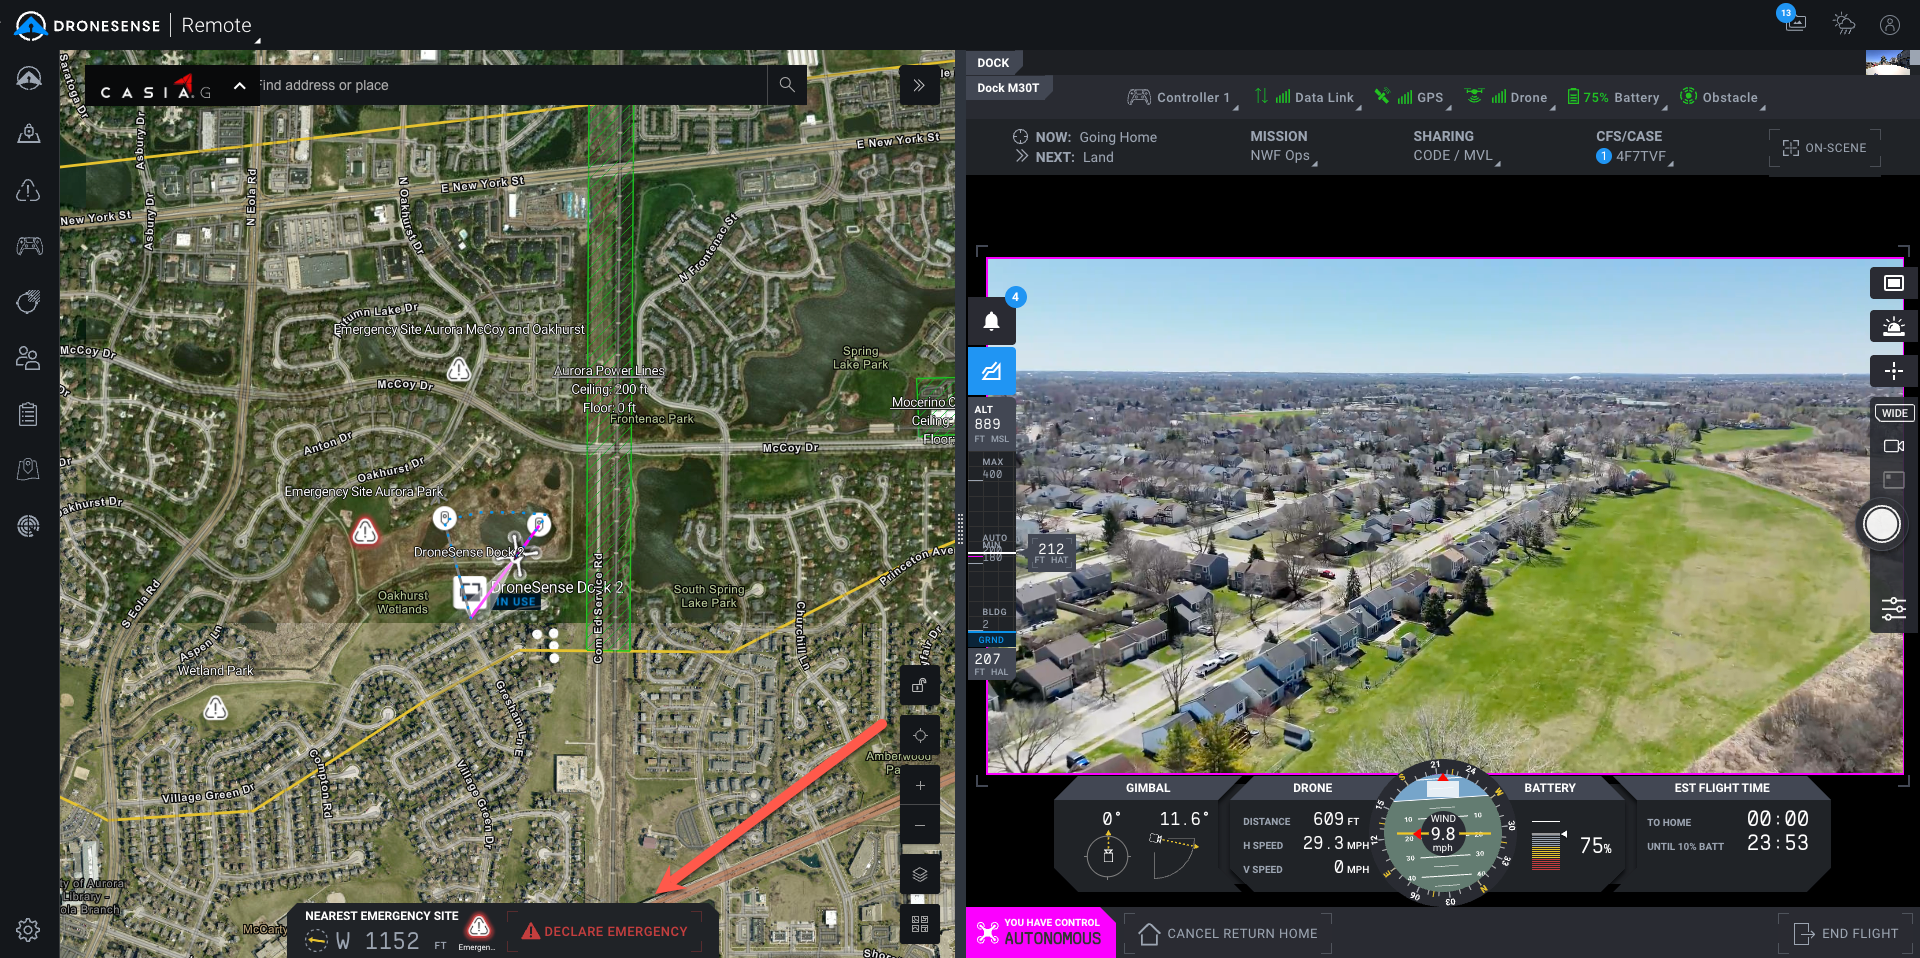The width and height of the screenshot is (1920, 958).
Task: Click the wind attitude compass gauge
Action: pyautogui.click(x=1442, y=832)
